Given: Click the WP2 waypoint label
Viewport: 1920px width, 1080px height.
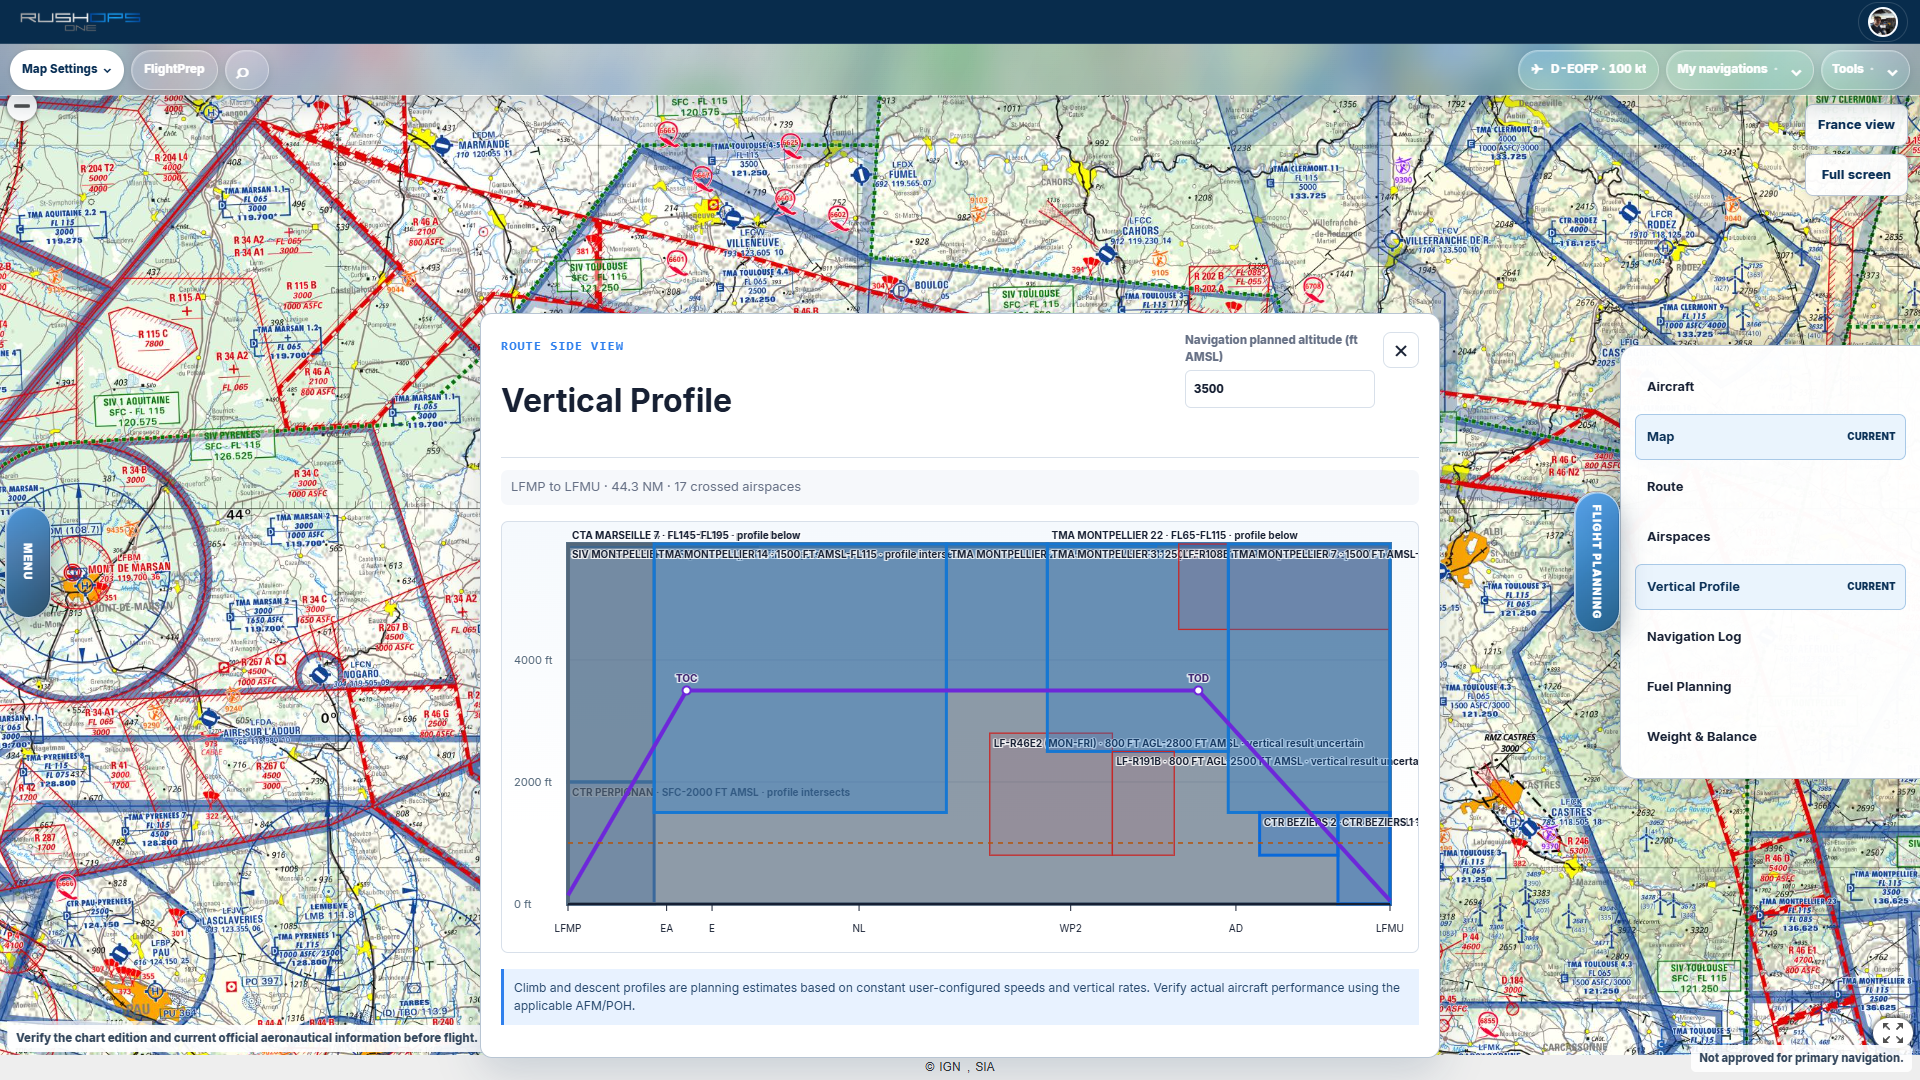Looking at the screenshot, I should [x=1071, y=929].
